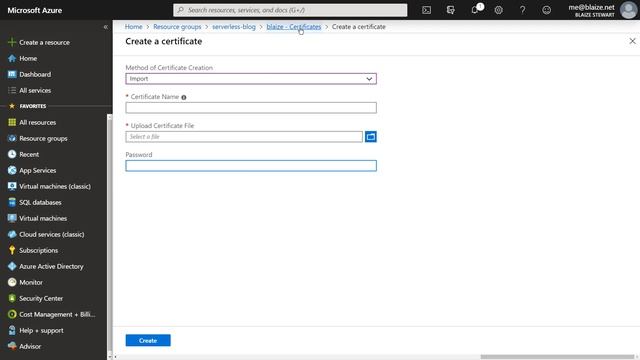Open the notifications bell
This screenshot has width=640, height=360.
(x=475, y=10)
